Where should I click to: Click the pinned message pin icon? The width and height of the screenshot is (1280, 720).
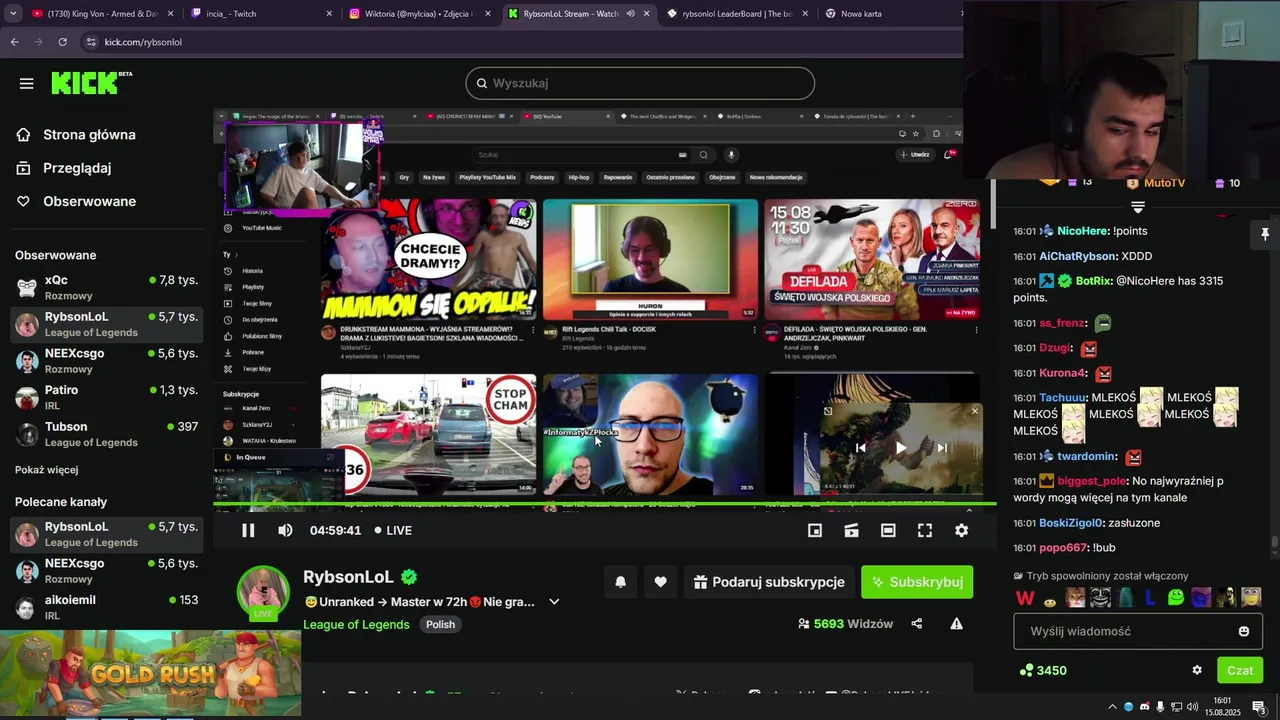(x=1265, y=234)
